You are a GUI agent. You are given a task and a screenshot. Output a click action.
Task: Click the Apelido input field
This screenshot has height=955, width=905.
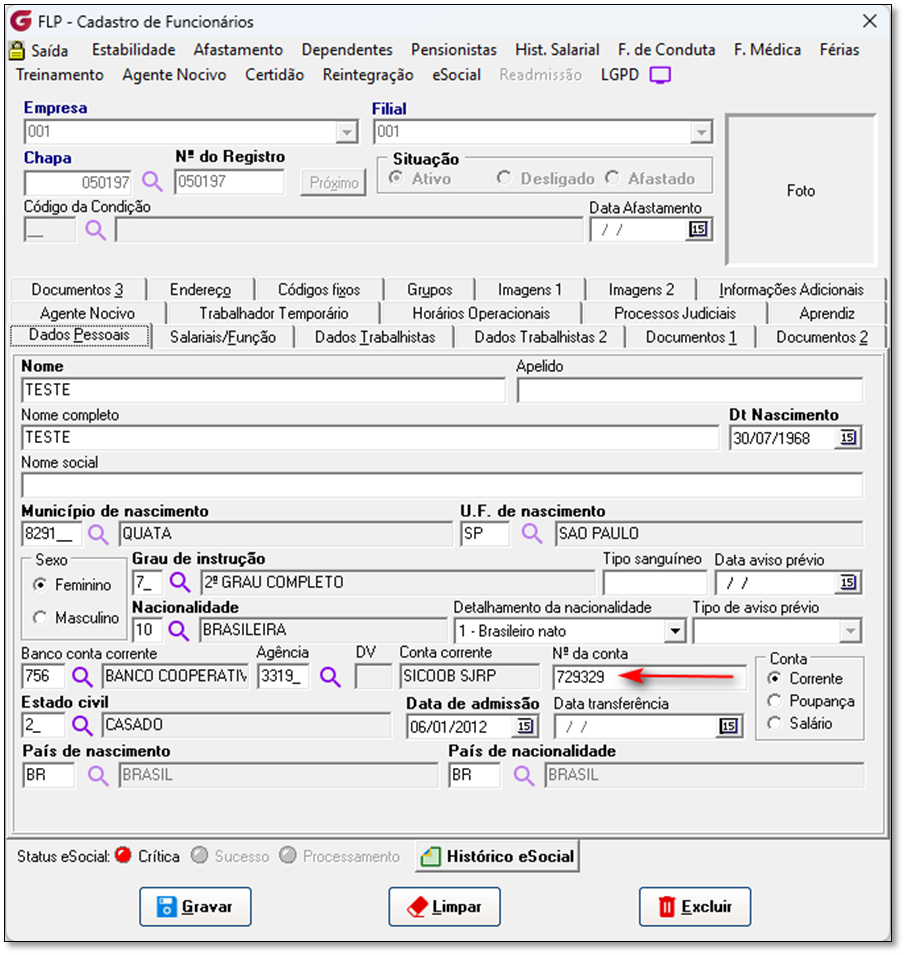click(689, 390)
